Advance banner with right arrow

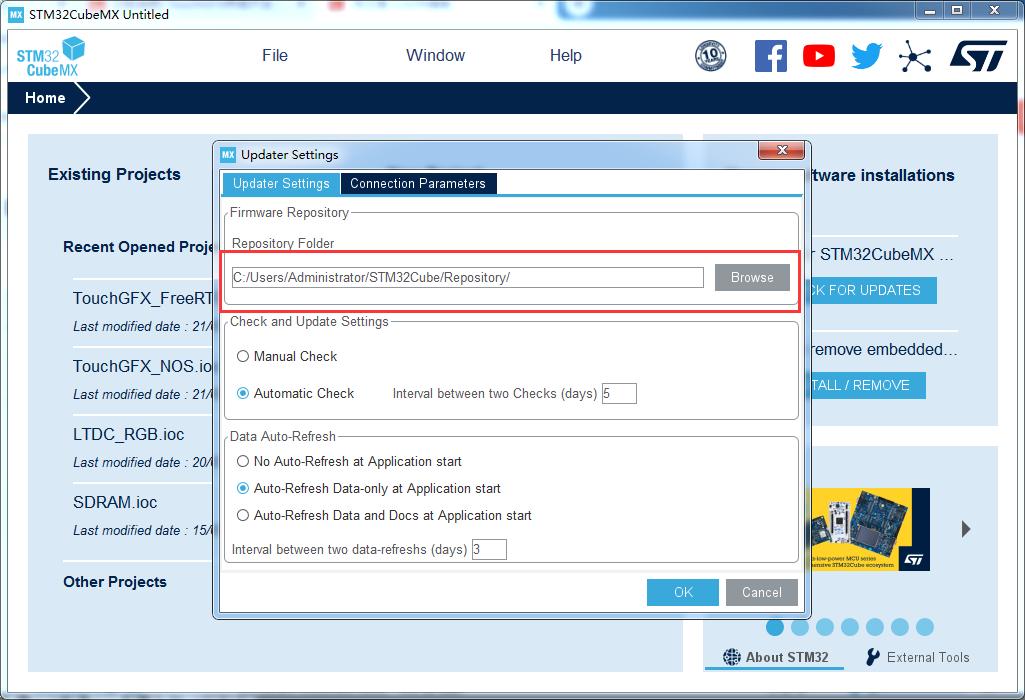click(966, 529)
